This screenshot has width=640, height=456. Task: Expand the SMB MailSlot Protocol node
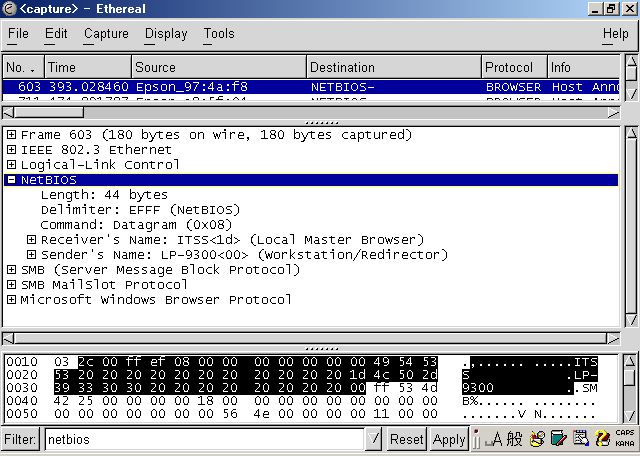click(x=11, y=285)
